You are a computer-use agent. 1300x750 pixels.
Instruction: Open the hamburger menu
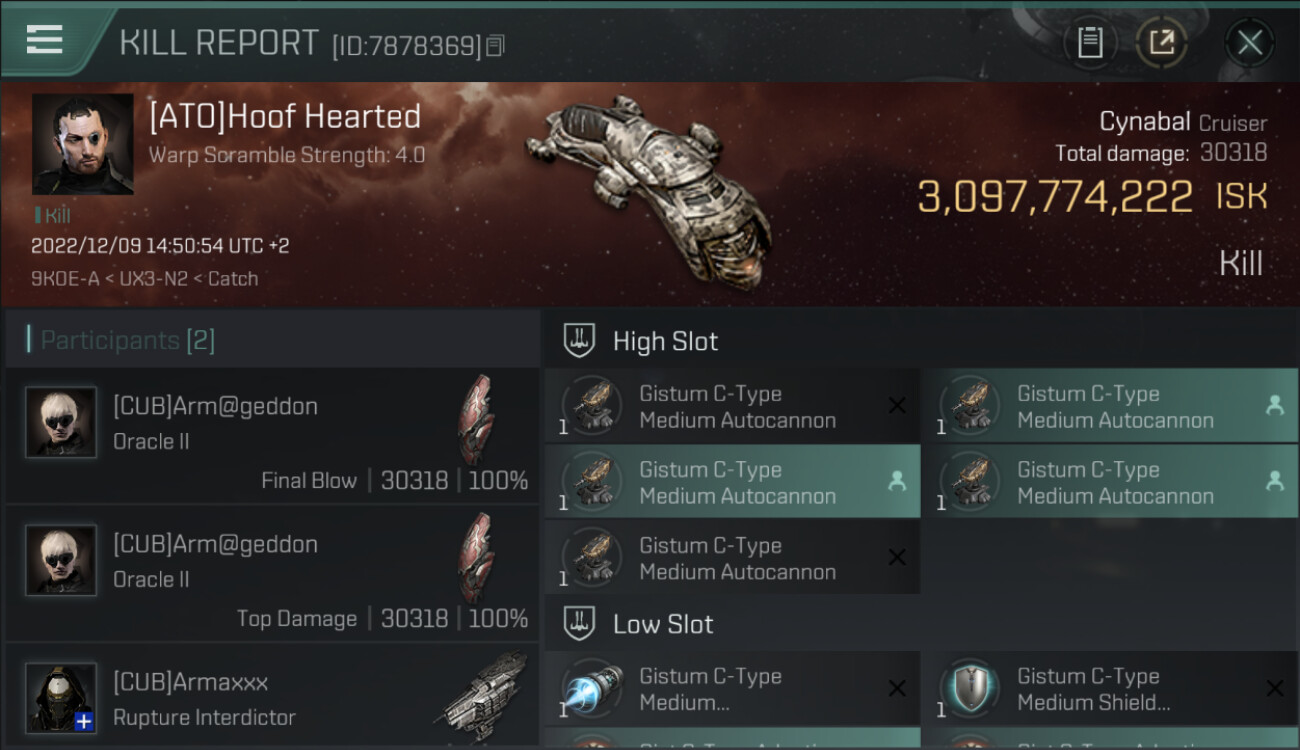[x=45, y=39]
